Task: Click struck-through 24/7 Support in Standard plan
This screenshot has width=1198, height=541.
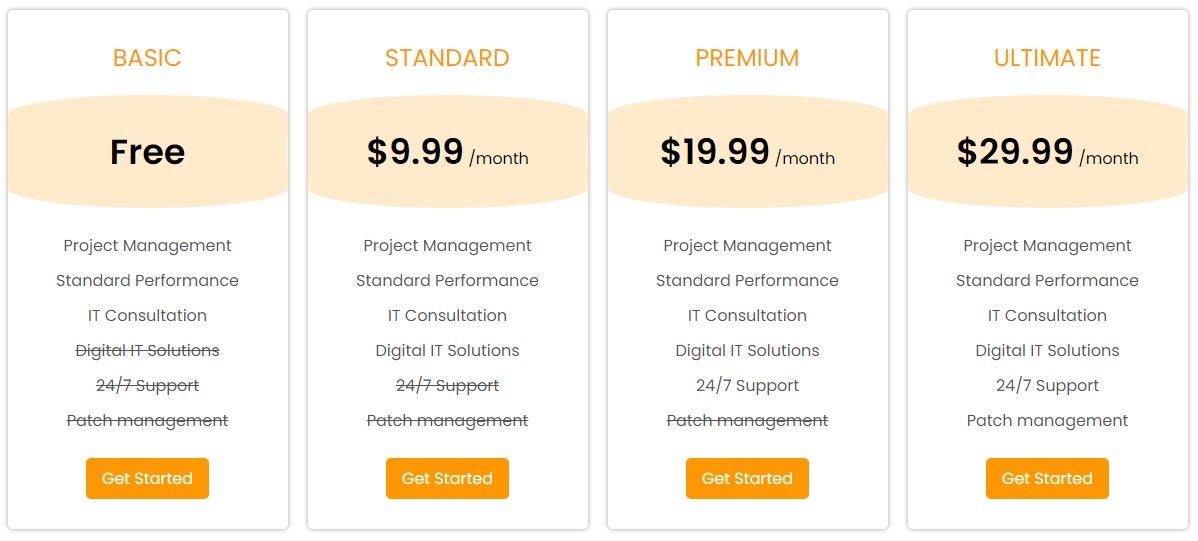Action: (x=447, y=386)
